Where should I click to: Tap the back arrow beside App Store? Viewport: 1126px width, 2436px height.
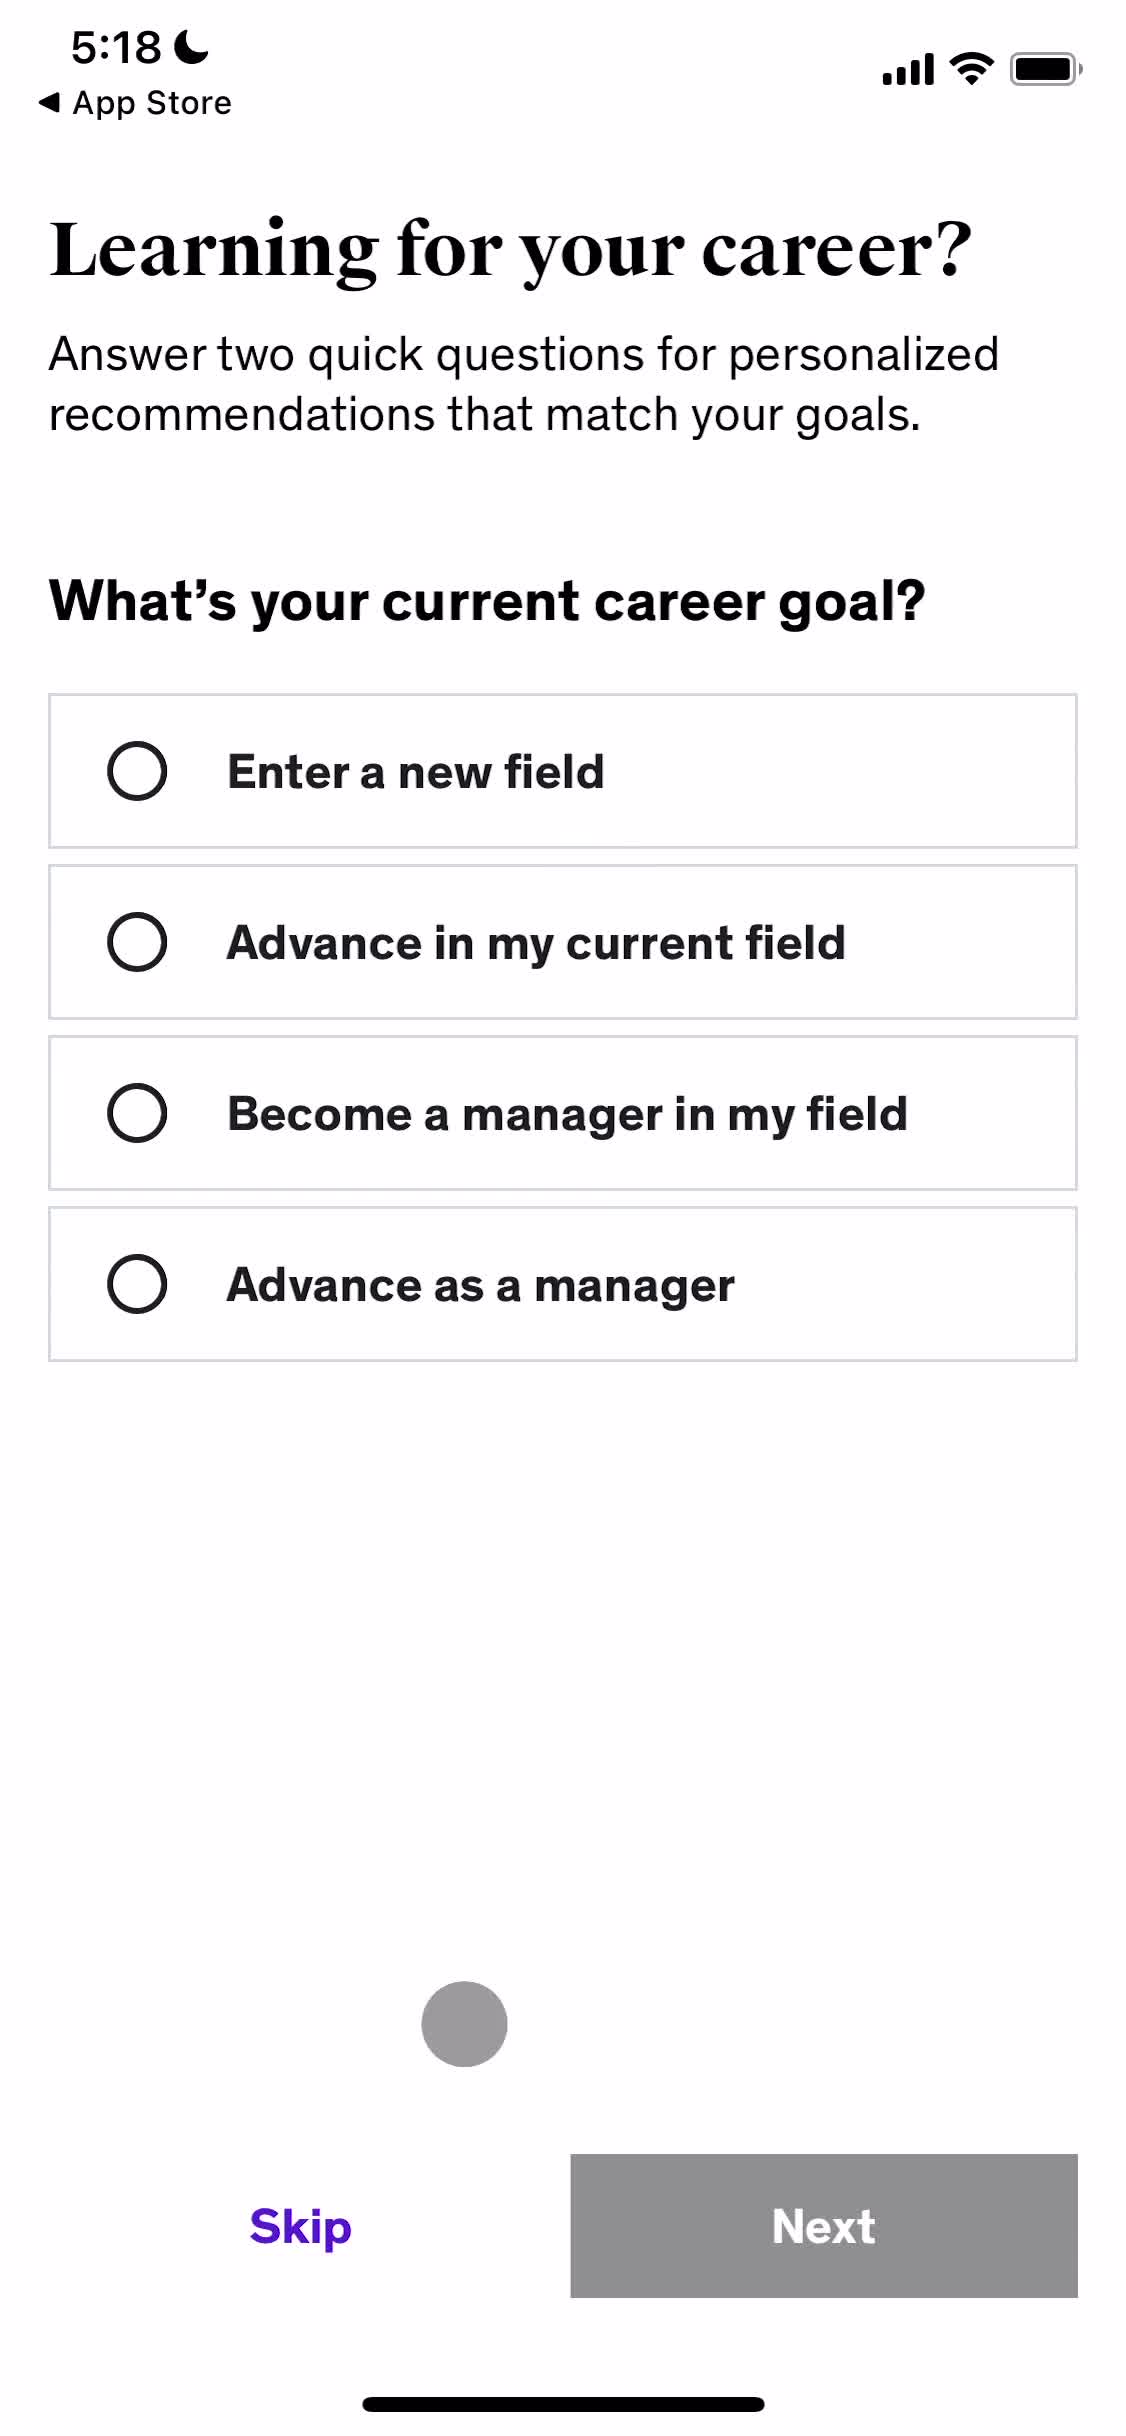(x=48, y=102)
